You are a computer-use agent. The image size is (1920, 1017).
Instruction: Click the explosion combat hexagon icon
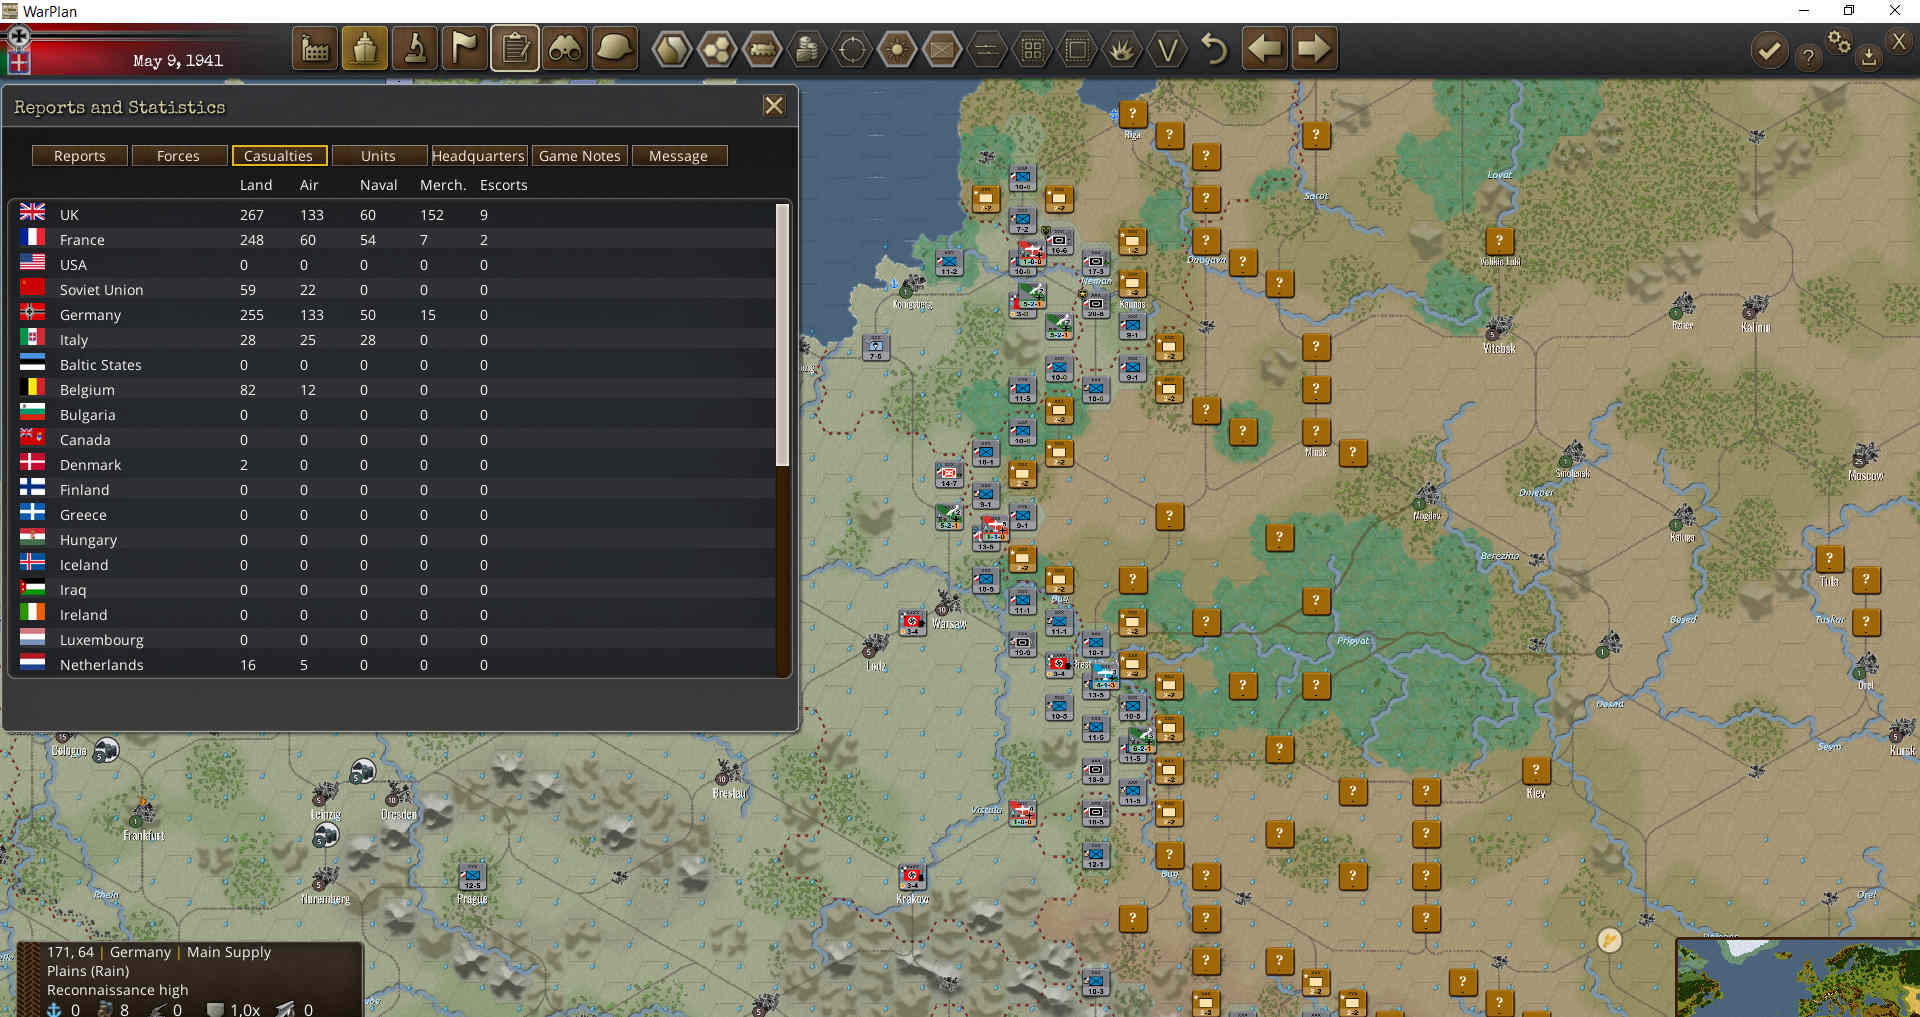[1122, 49]
